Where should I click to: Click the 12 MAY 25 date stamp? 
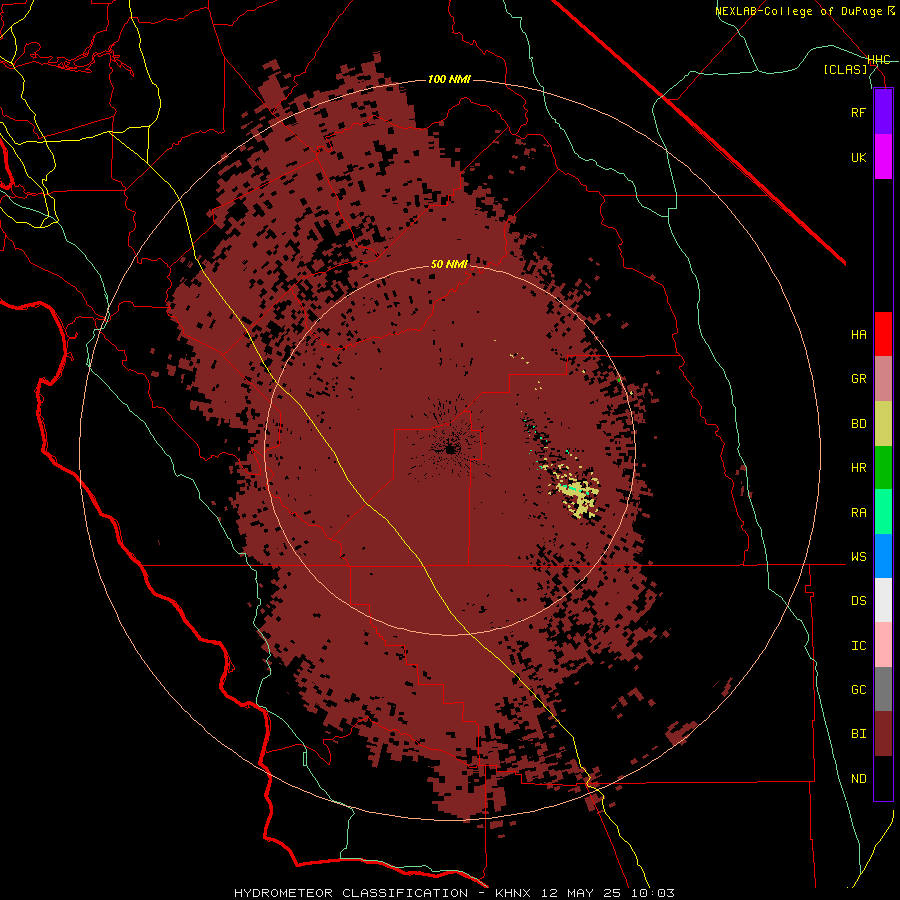[x=581, y=893]
